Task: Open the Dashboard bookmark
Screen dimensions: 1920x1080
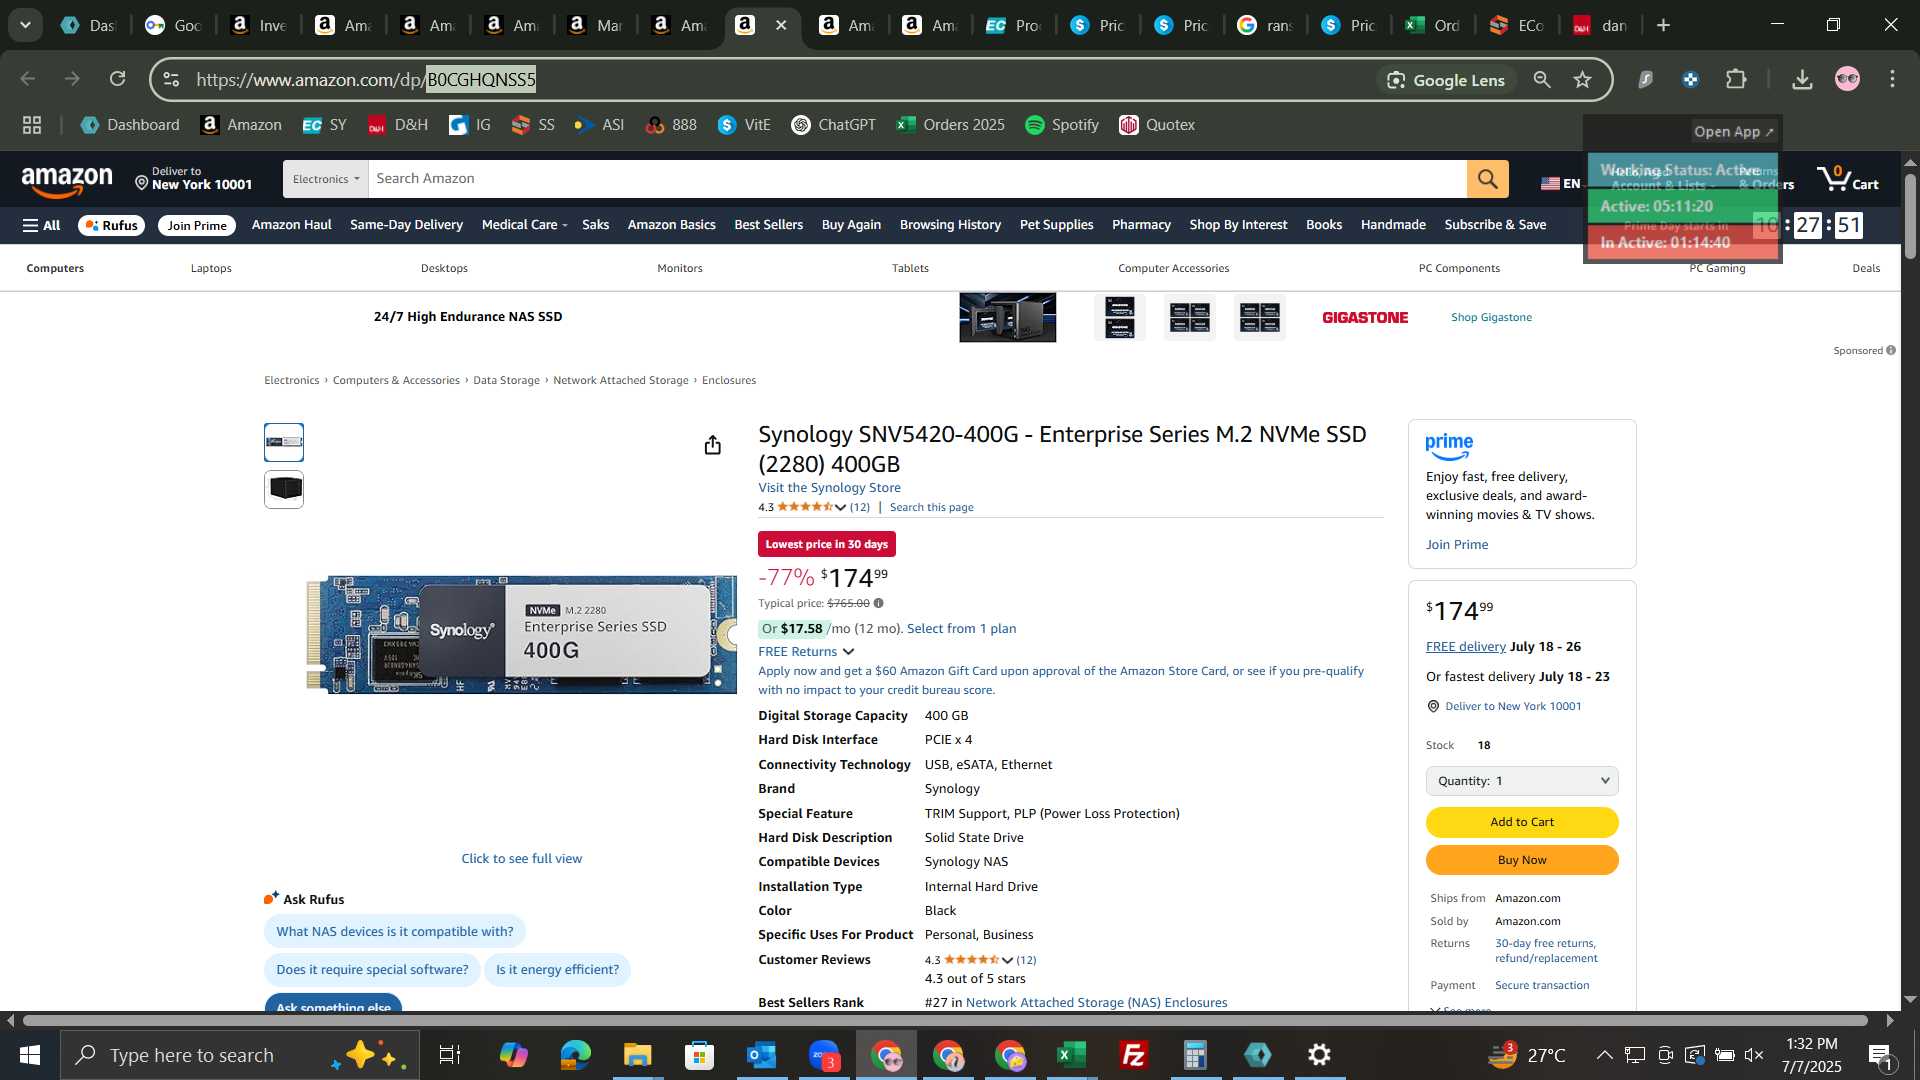Action: (x=130, y=125)
